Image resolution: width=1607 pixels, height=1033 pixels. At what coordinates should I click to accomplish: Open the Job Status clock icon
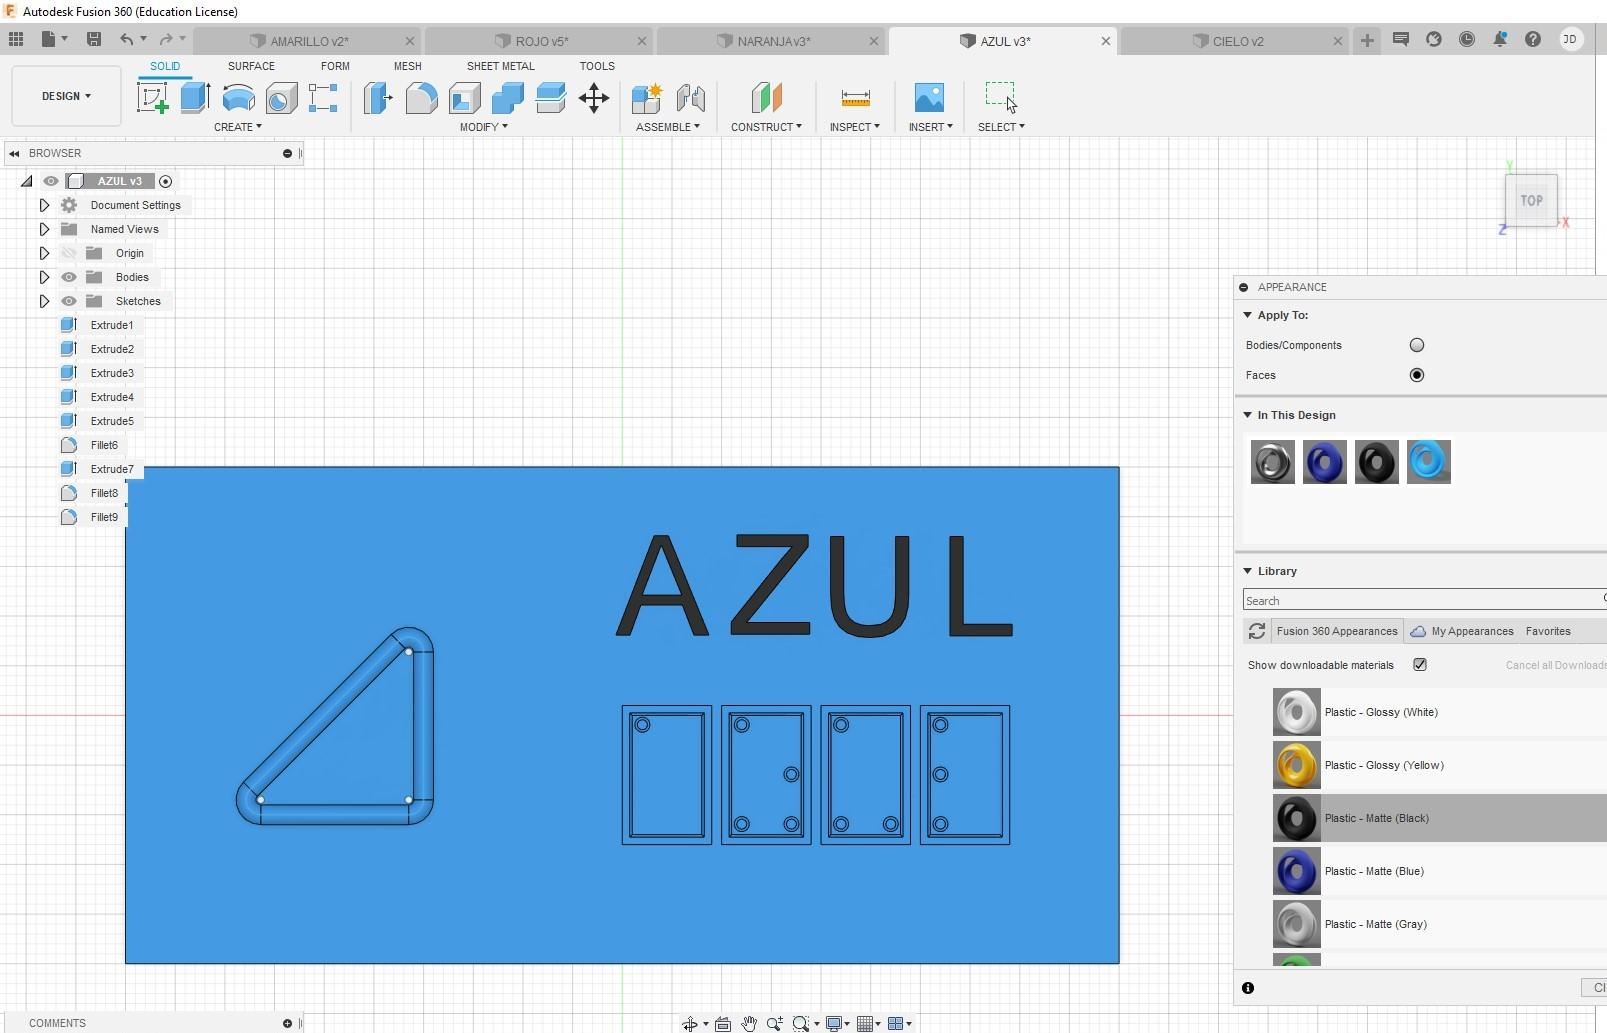click(1467, 39)
